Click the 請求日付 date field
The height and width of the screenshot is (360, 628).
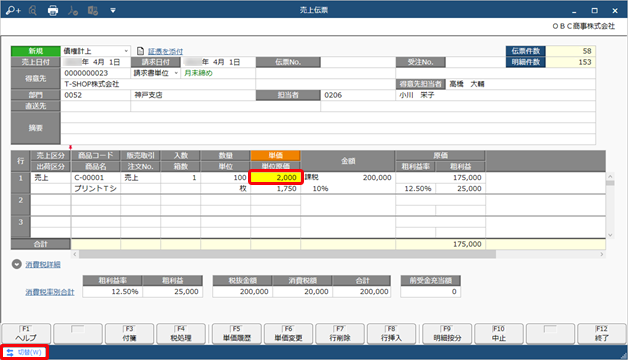[219, 62]
